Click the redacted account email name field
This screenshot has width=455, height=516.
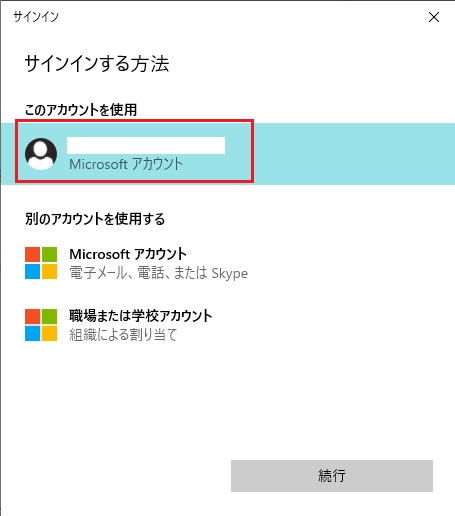click(146, 145)
